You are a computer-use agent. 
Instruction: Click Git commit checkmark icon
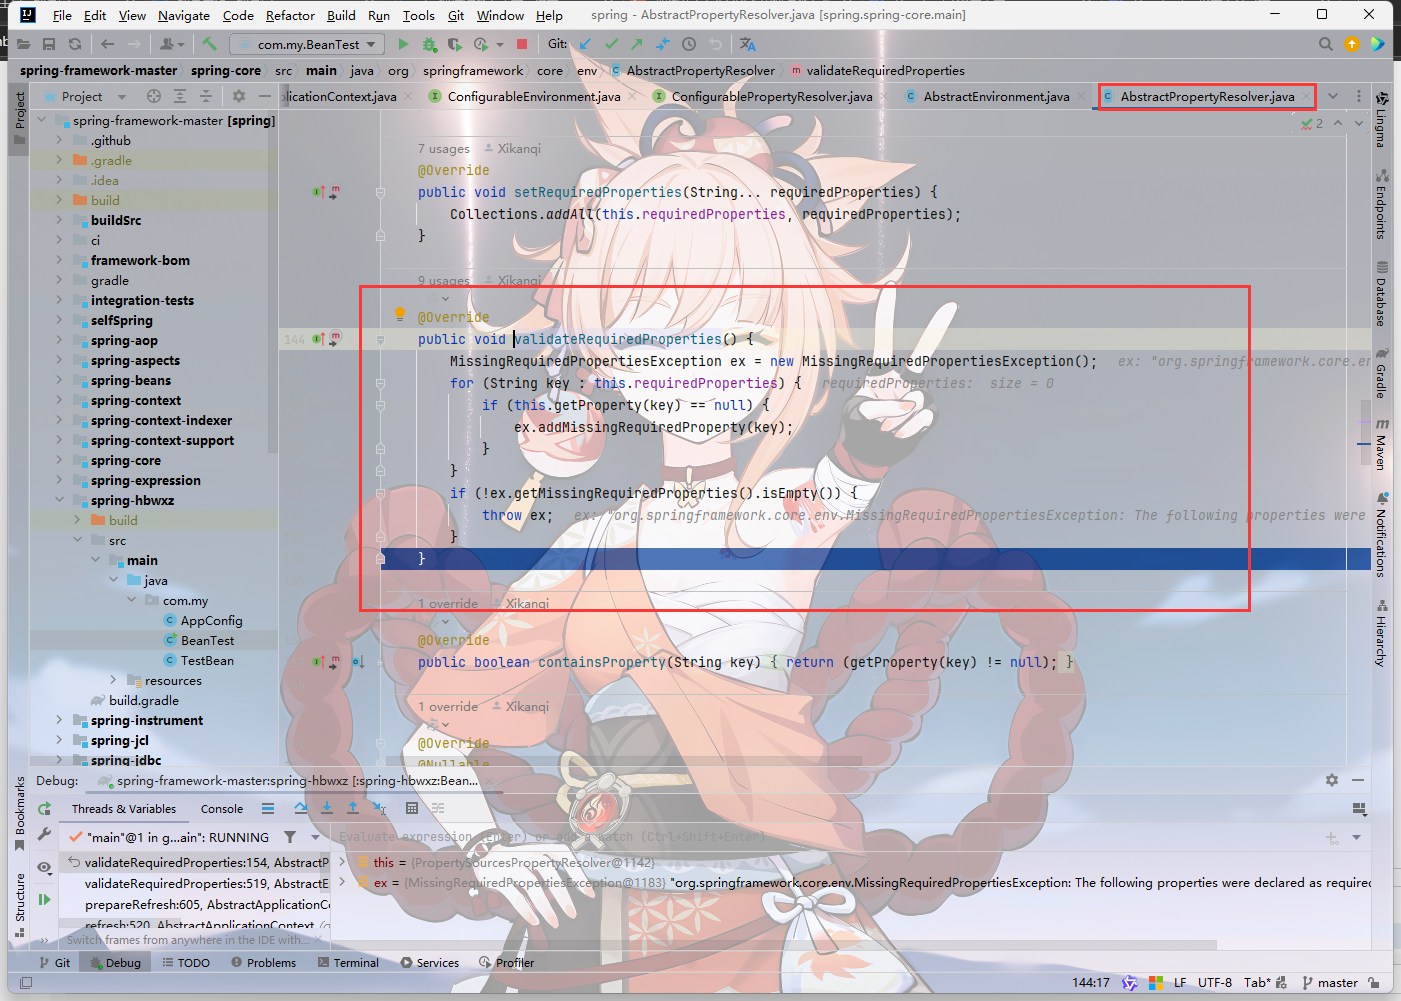coord(611,44)
